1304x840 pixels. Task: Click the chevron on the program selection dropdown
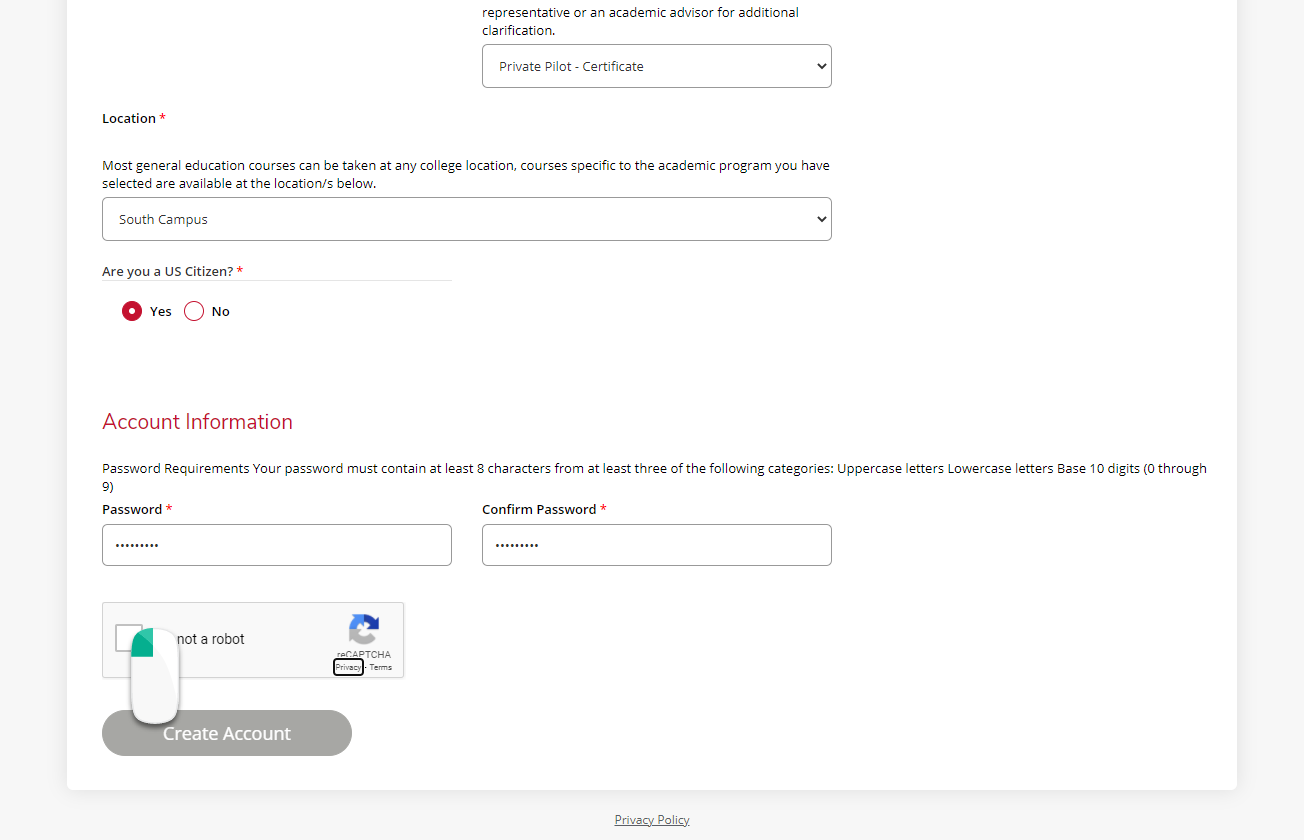(820, 65)
